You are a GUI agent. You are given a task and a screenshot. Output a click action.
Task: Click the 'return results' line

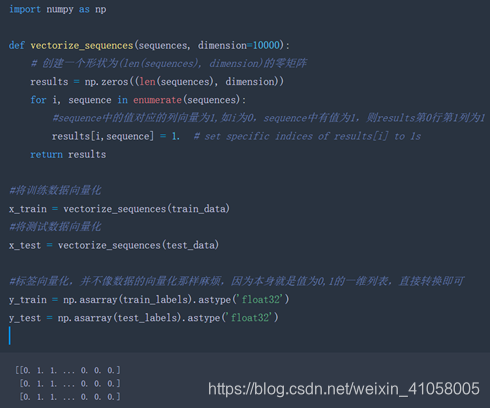click(x=68, y=154)
